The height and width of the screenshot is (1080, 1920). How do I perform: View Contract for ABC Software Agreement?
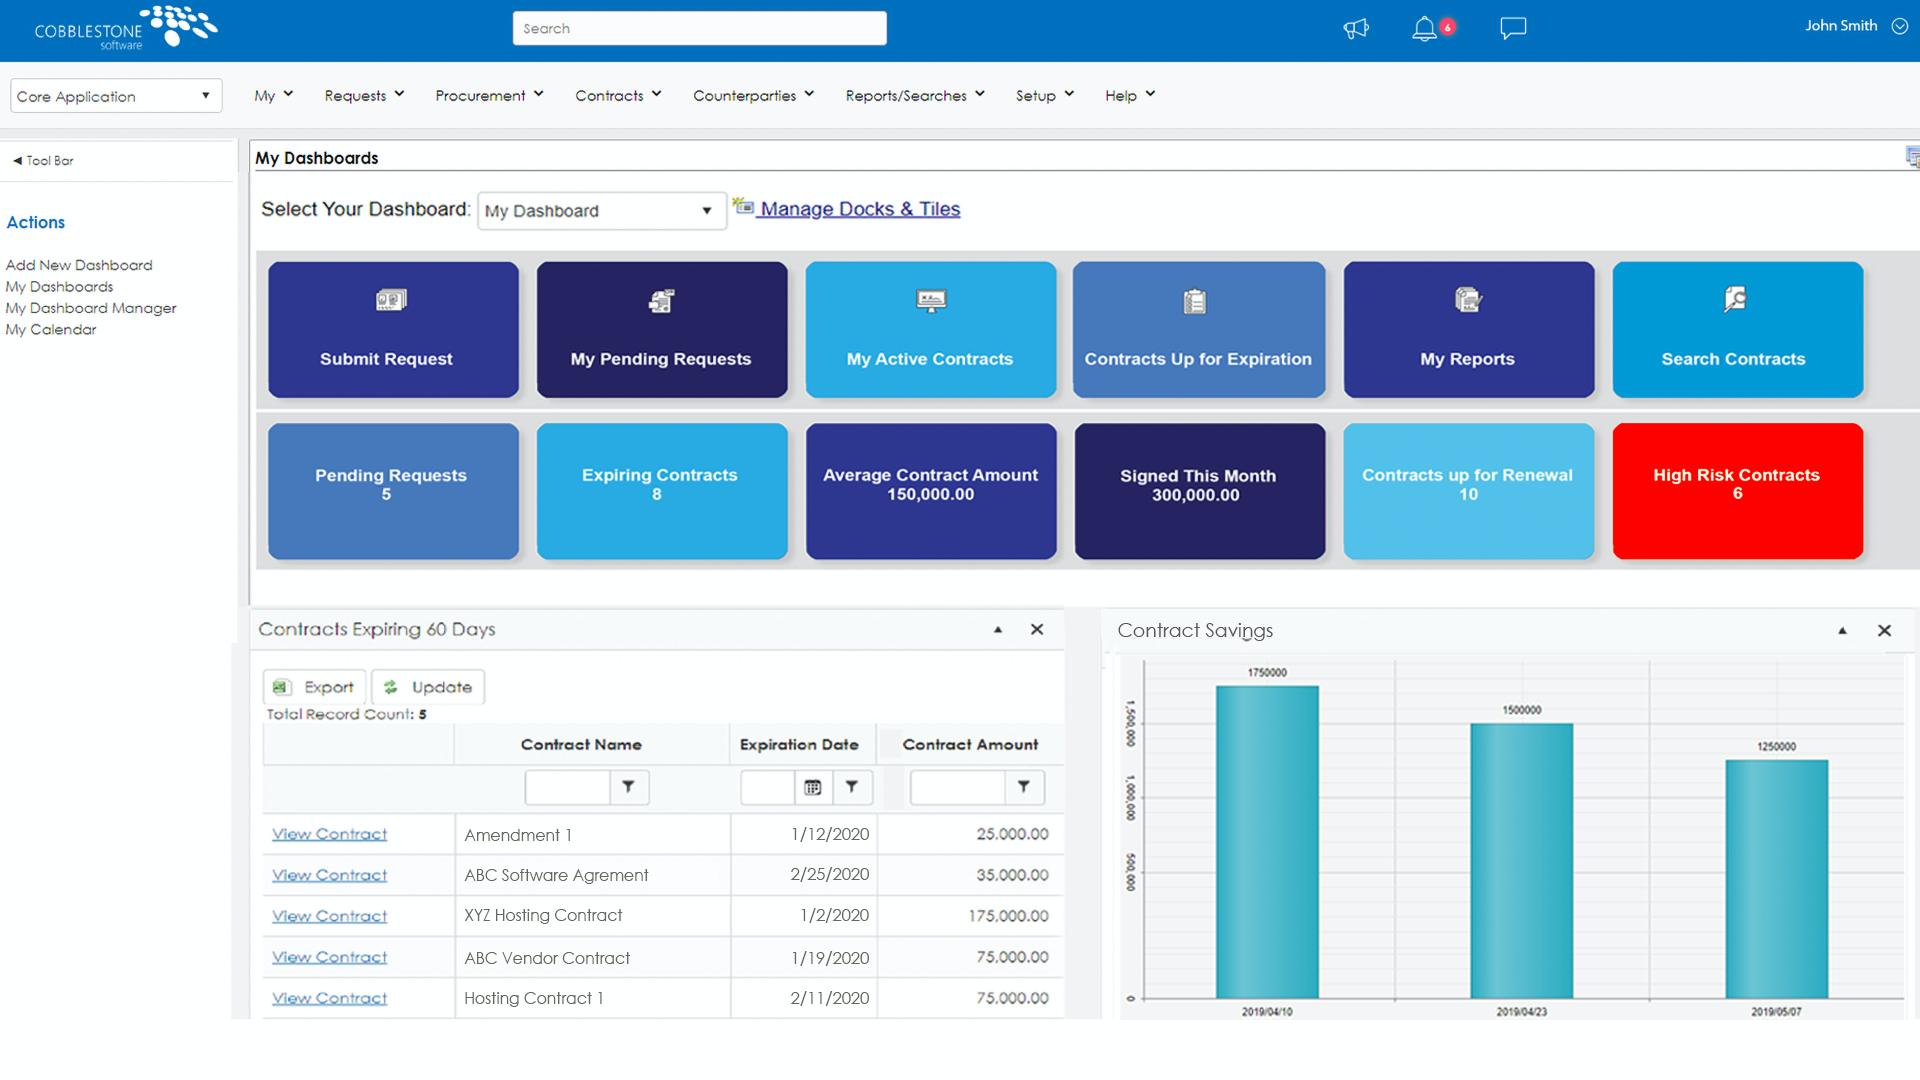pyautogui.click(x=329, y=874)
